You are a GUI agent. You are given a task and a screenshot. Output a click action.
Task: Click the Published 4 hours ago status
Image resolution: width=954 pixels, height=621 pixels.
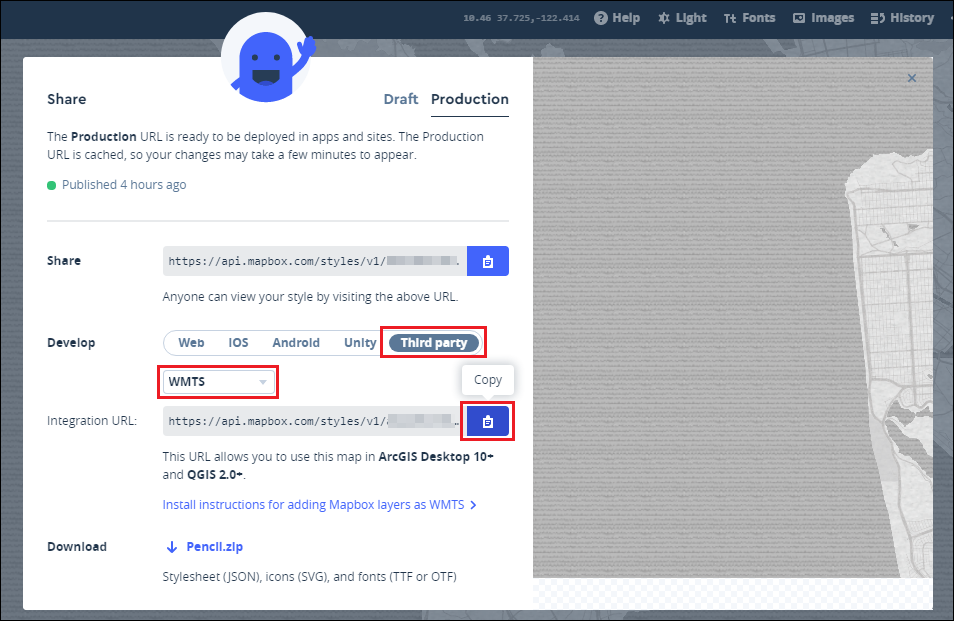117,185
